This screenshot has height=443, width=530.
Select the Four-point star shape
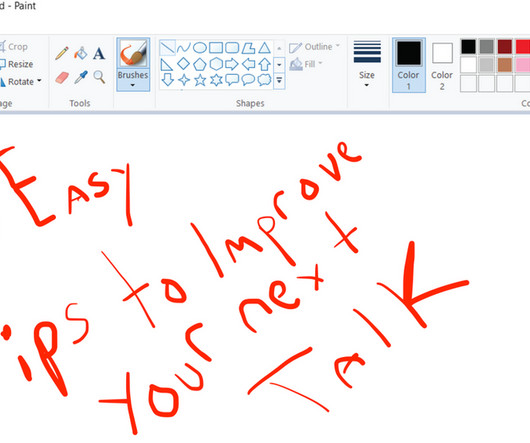coord(184,80)
